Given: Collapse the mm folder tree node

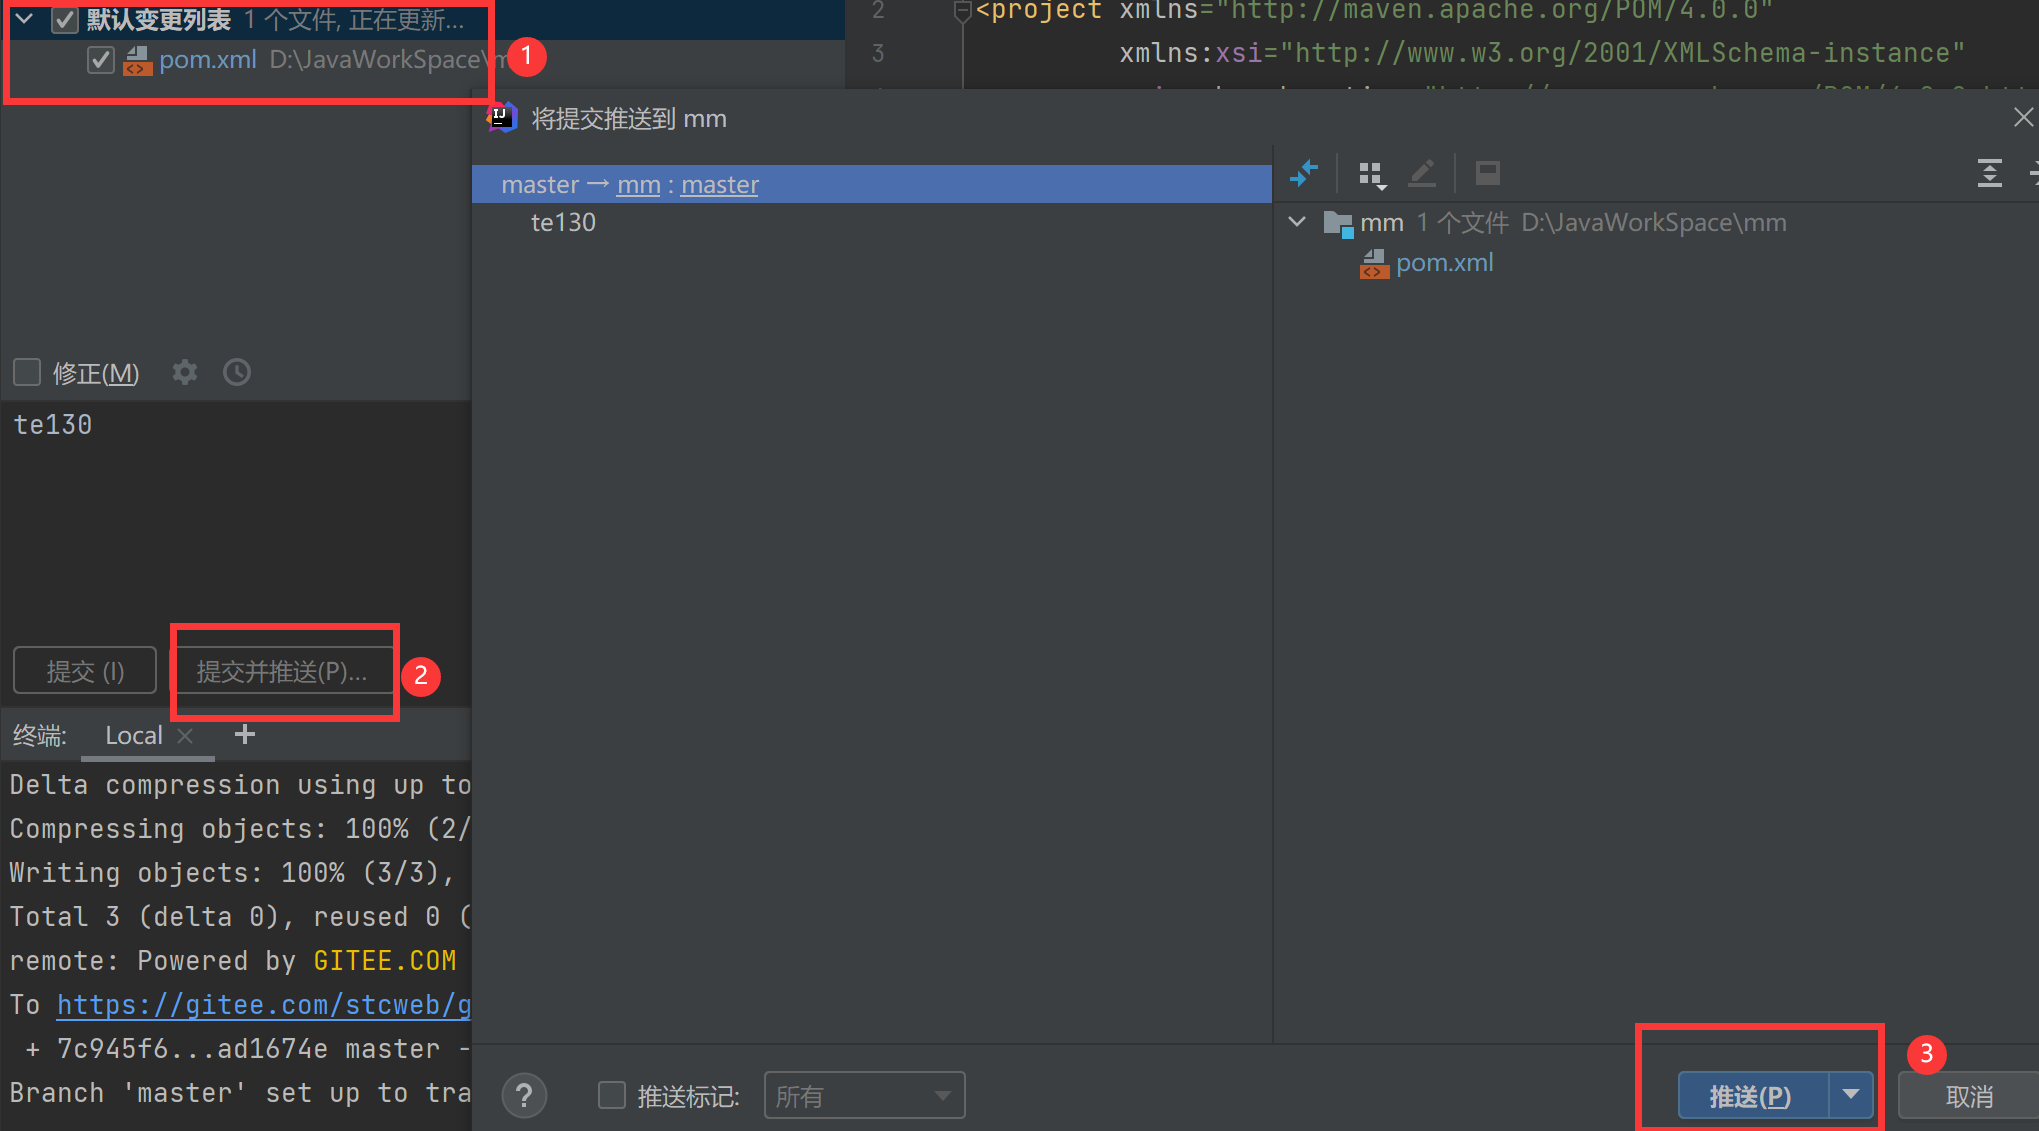Looking at the screenshot, I should coord(1297,222).
